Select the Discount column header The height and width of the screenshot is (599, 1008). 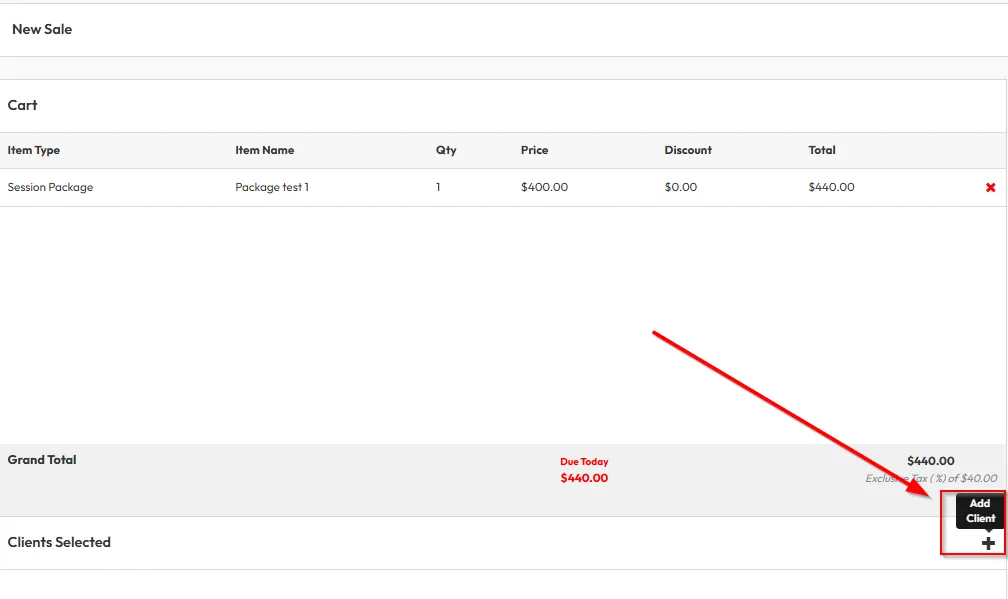point(688,150)
